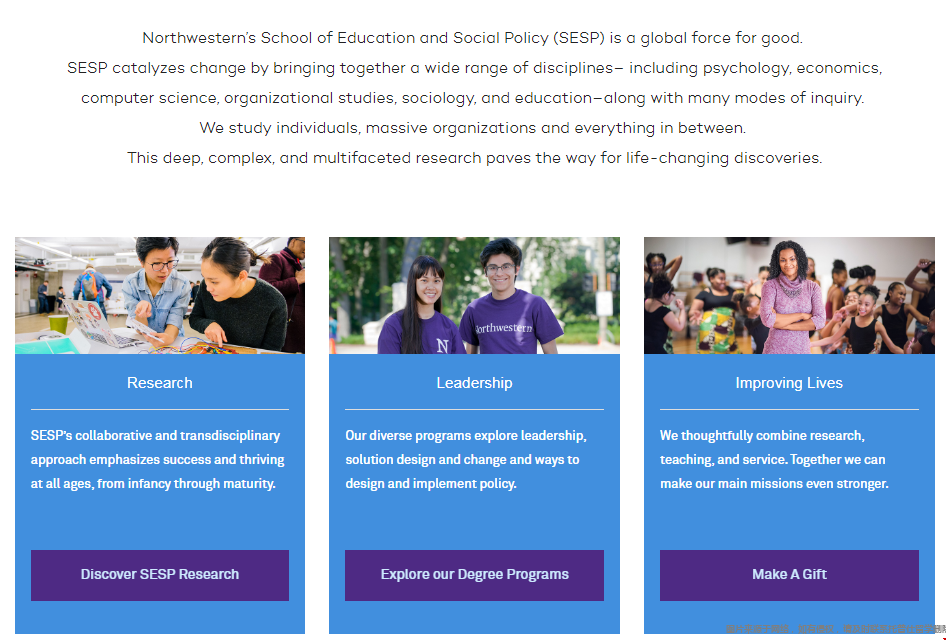The height and width of the screenshot is (640, 946).
Task: Click the diverse programs description paragraph
Action: point(466,460)
